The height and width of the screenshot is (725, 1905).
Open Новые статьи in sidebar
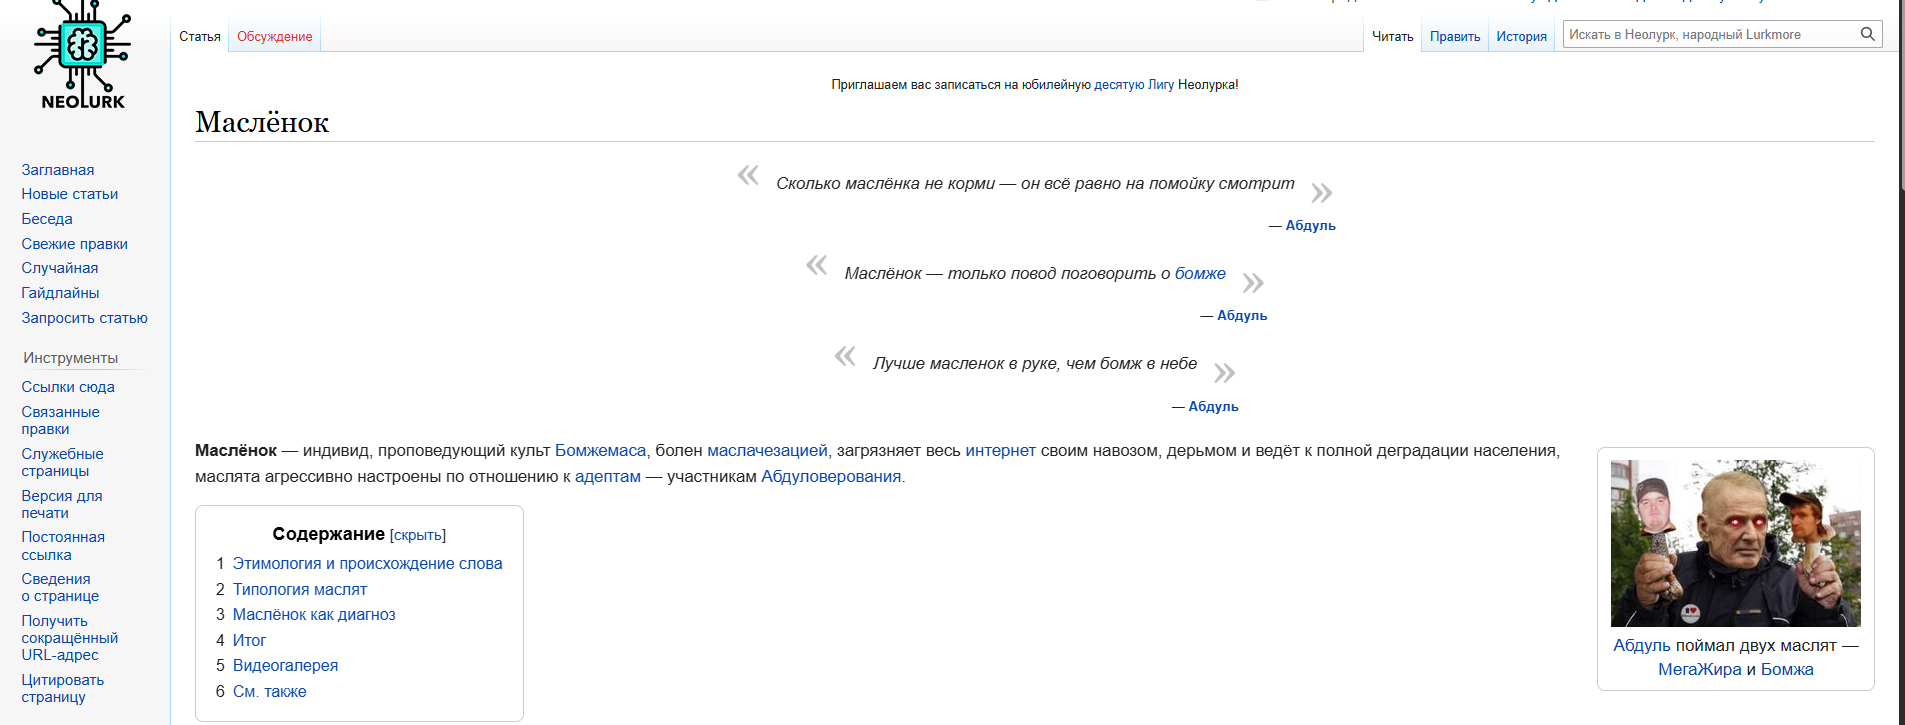(x=70, y=194)
